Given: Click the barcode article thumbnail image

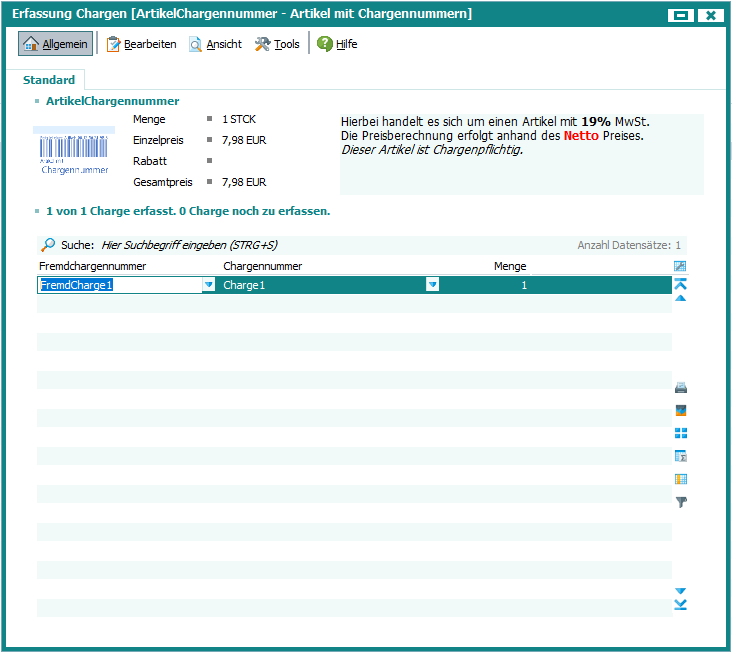Looking at the screenshot, I should [x=74, y=151].
